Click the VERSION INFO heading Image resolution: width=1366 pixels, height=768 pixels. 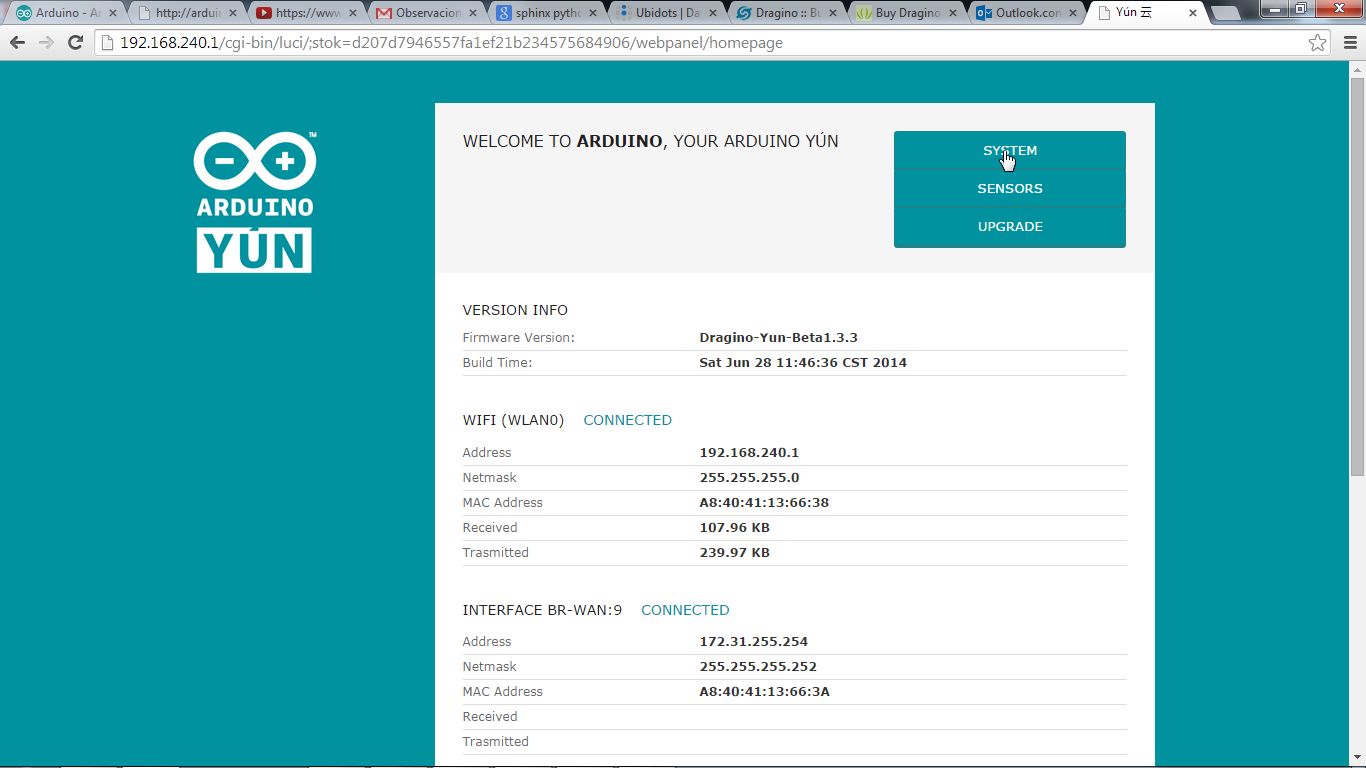[515, 310]
